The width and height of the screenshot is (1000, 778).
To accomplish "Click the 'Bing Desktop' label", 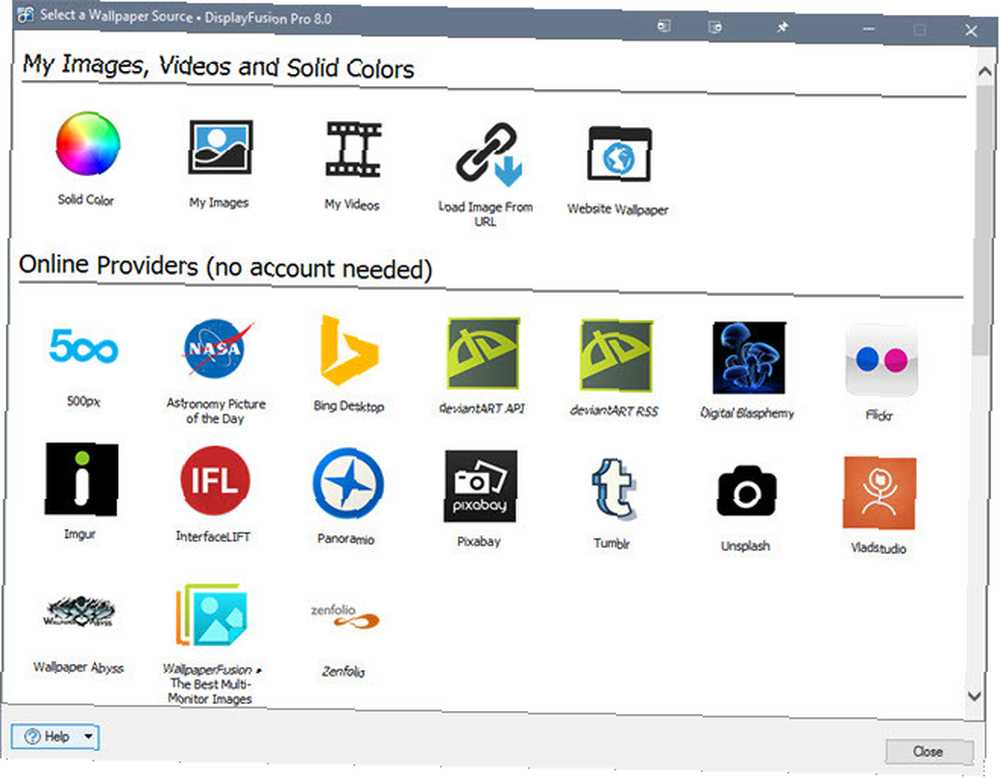I will 349,406.
